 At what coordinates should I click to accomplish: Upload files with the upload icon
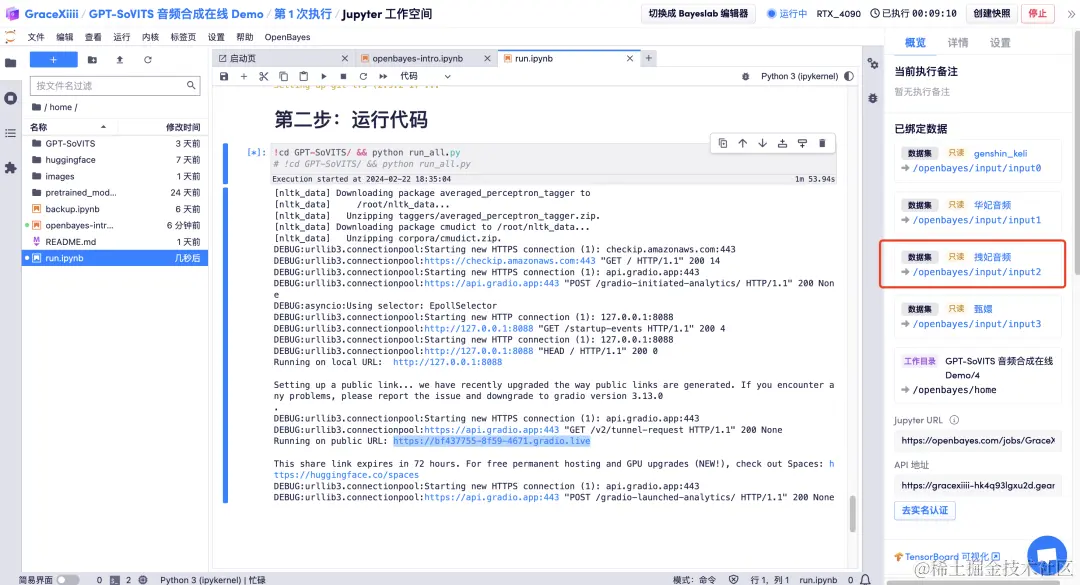coord(120,60)
